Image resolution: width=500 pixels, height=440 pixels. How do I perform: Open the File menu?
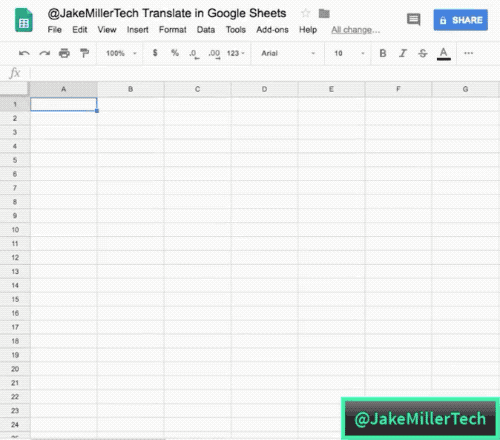(55, 30)
